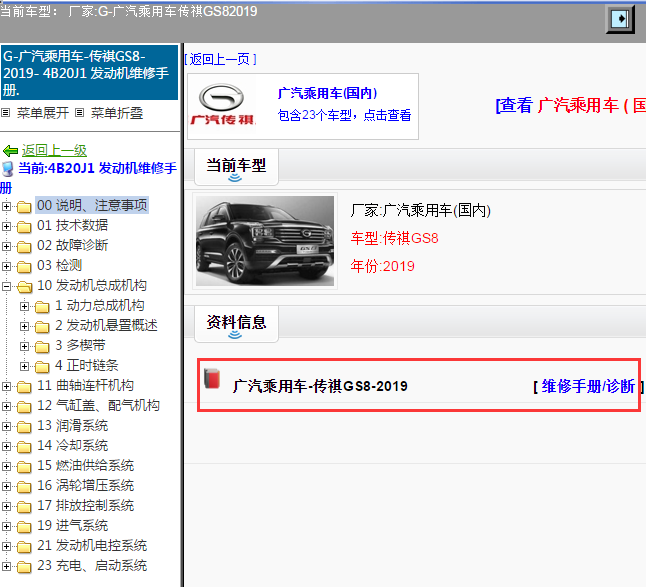Click folder icon of 19 进气系统

pyautogui.click(x=24, y=527)
